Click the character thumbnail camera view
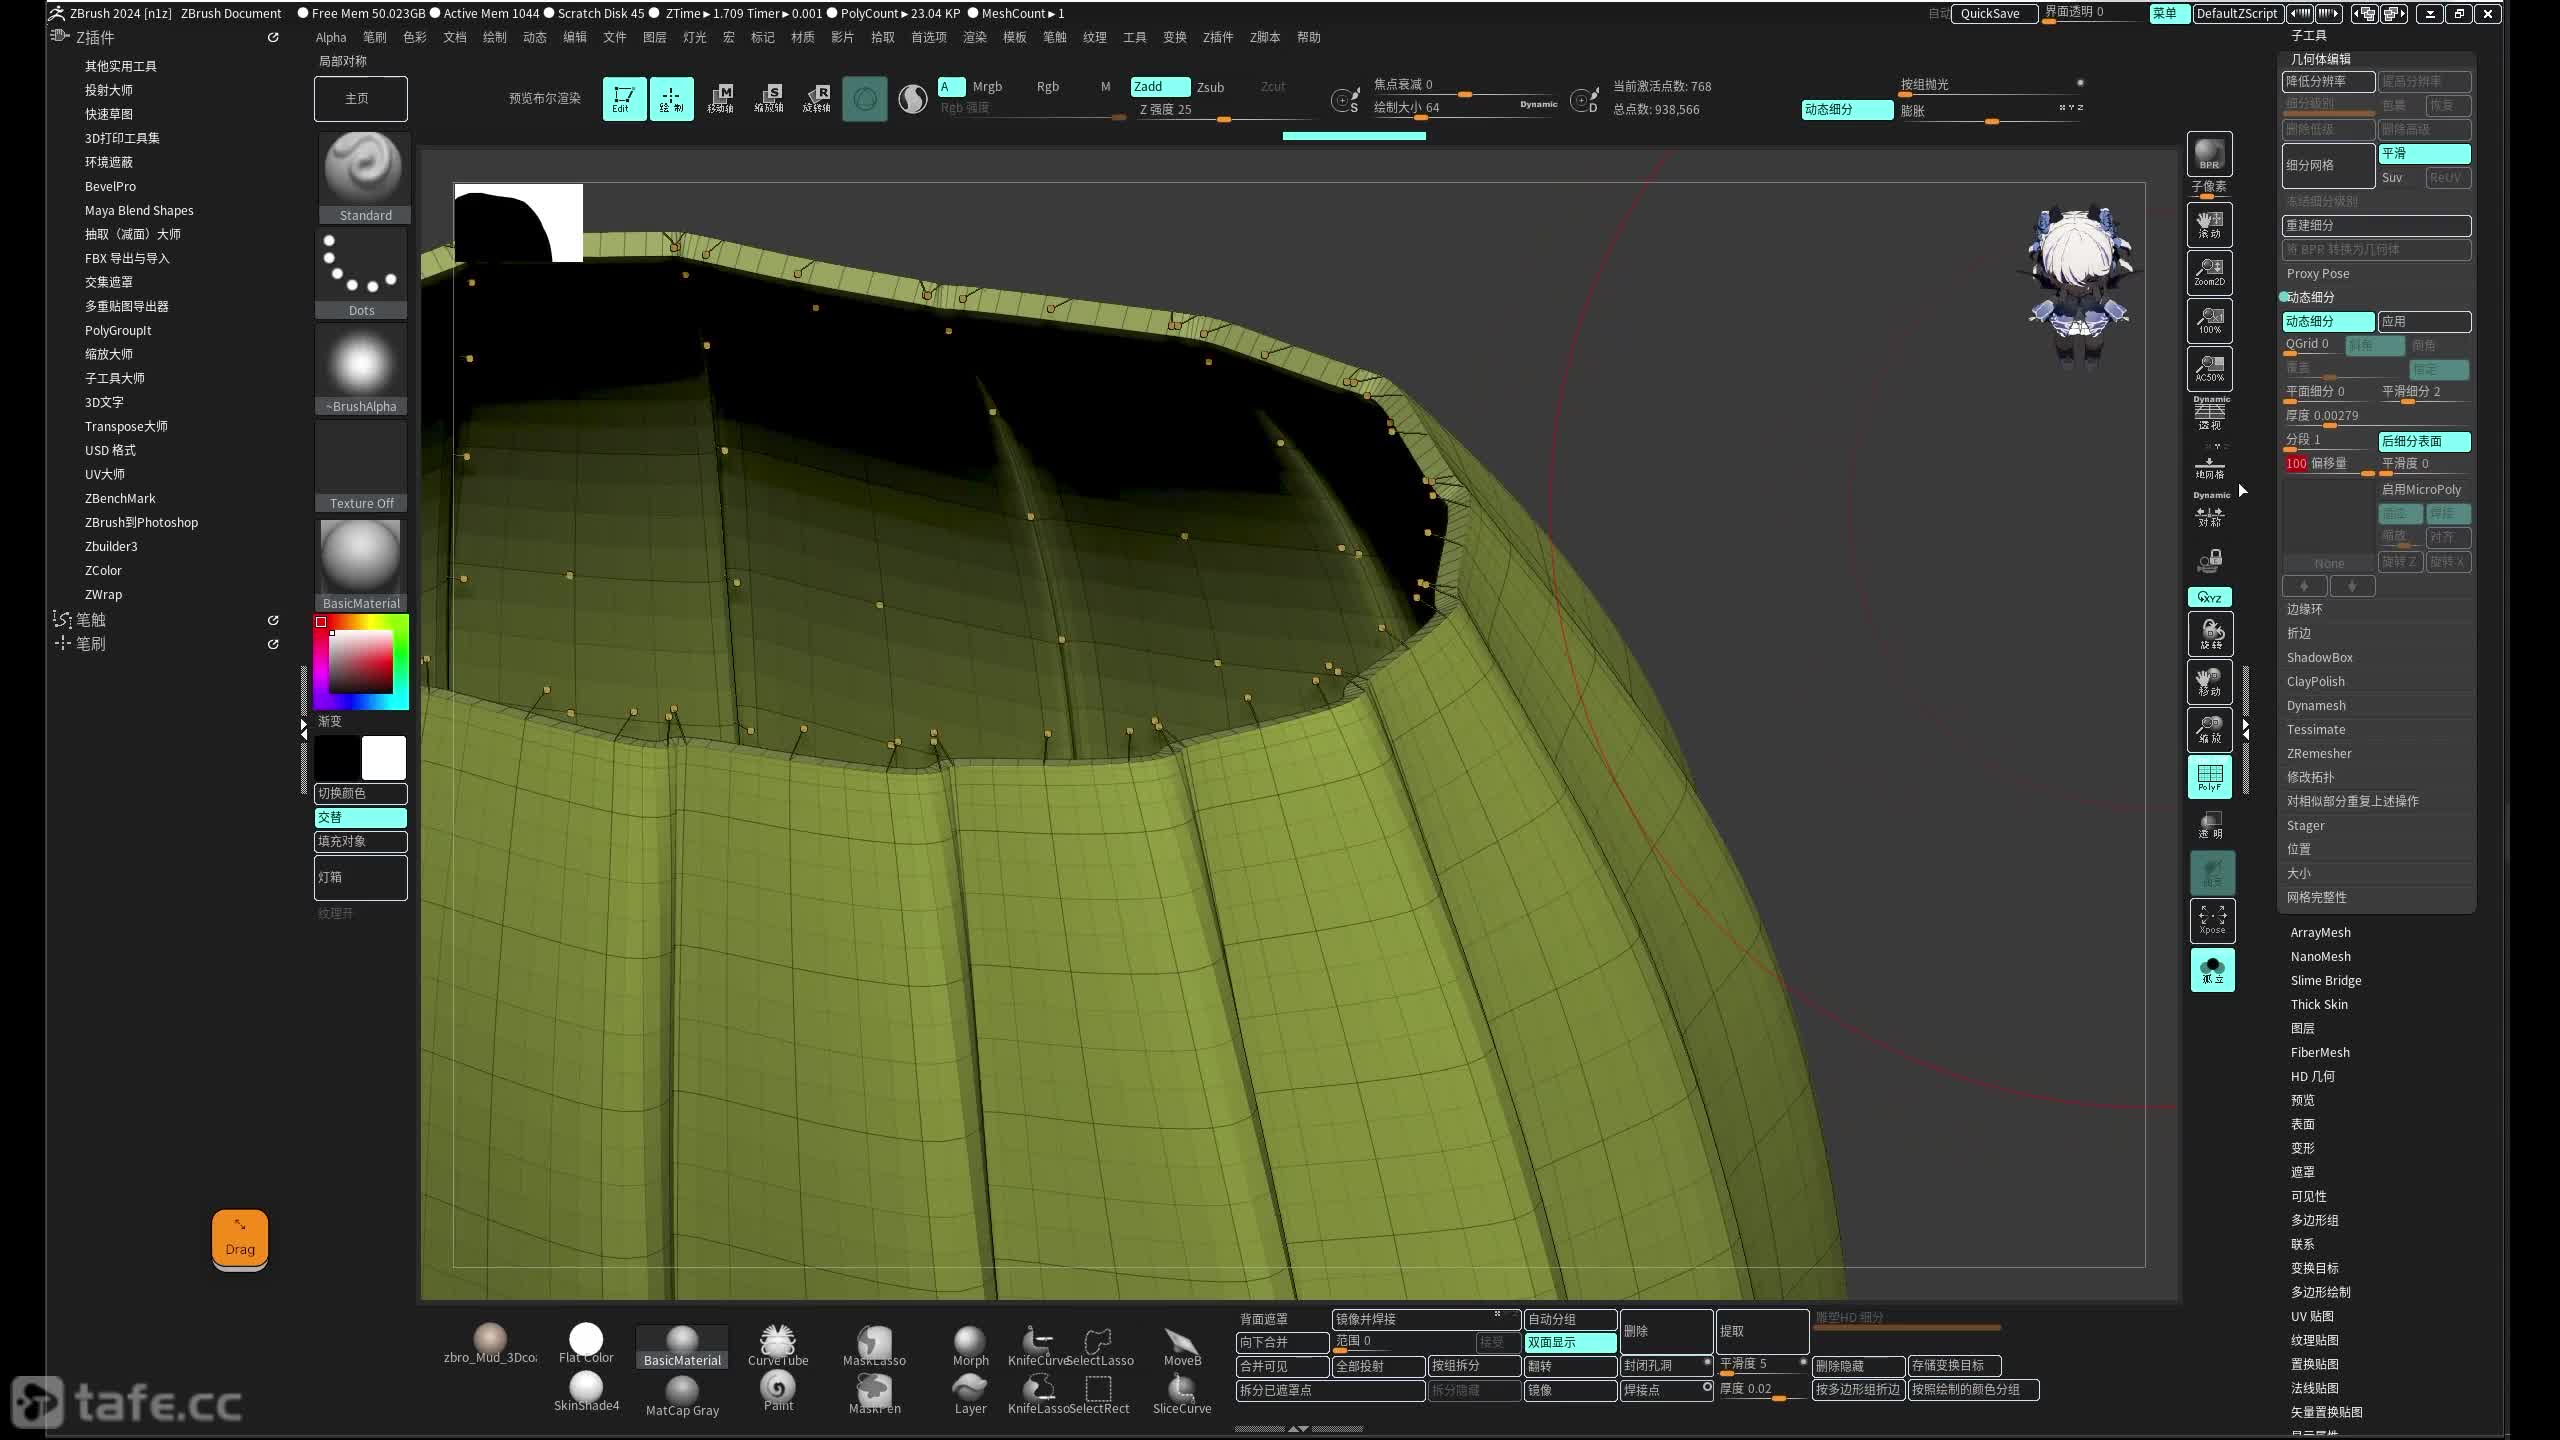The width and height of the screenshot is (2560, 1440). pos(2078,288)
